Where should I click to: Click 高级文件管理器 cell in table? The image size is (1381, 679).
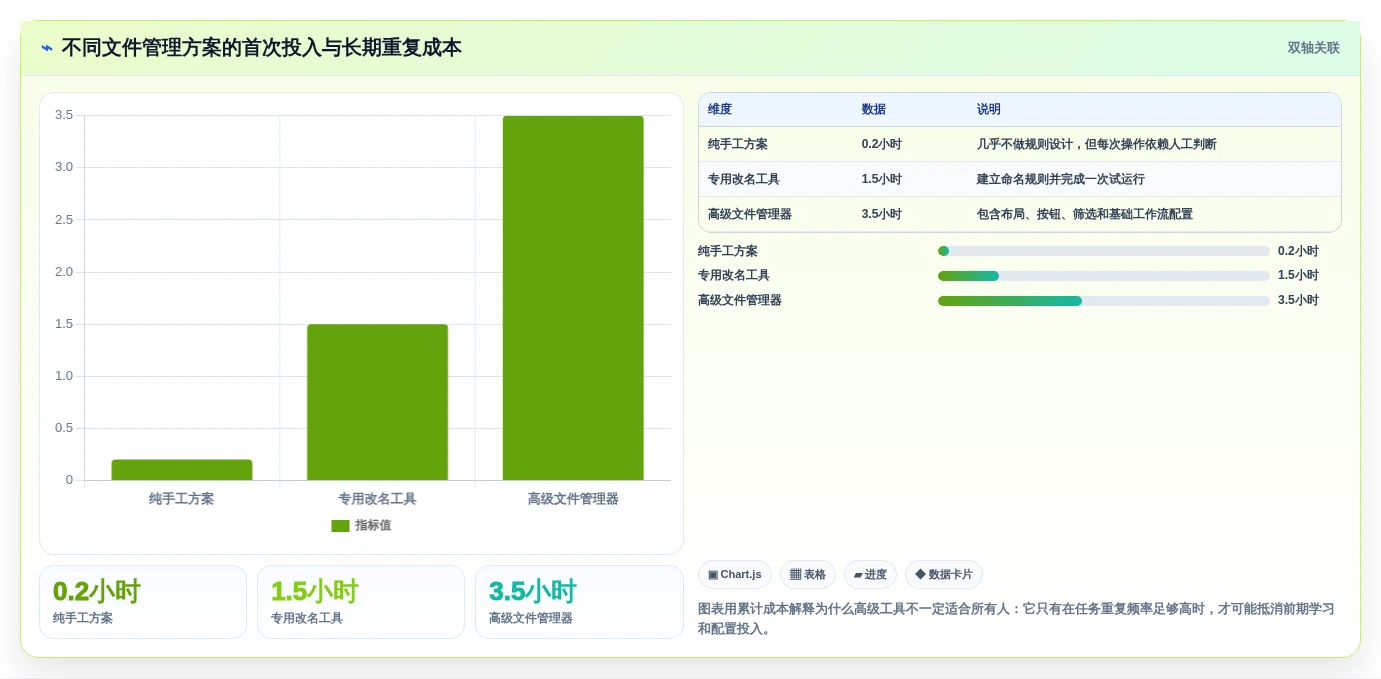tap(750, 214)
